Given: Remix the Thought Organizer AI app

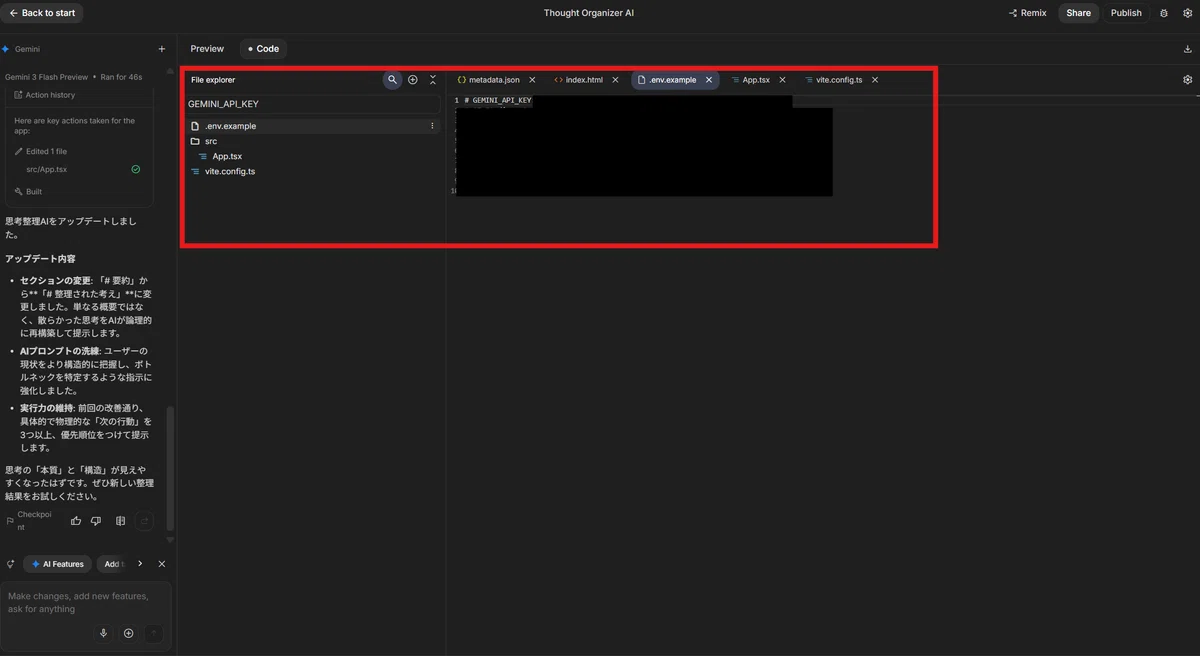Looking at the screenshot, I should click(x=1028, y=13).
